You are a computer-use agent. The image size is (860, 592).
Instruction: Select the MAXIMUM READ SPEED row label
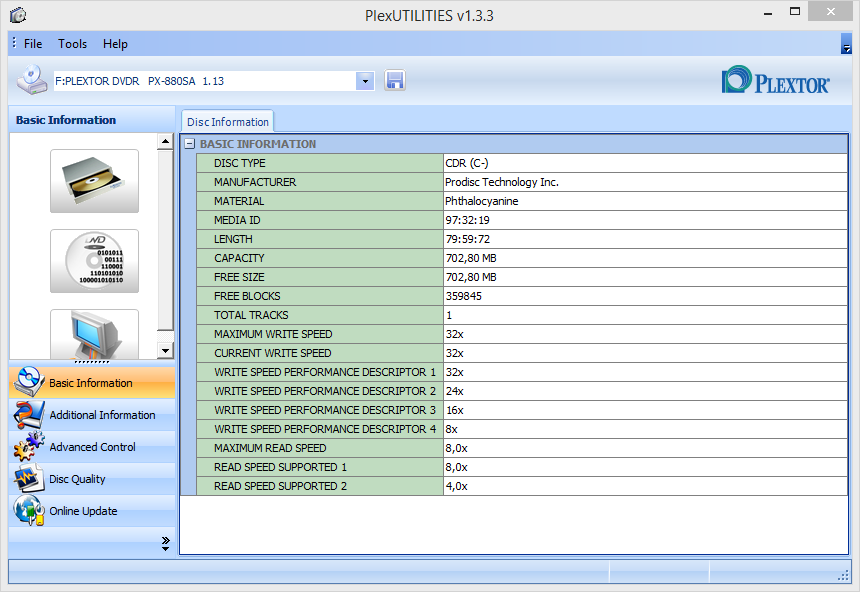coord(320,448)
